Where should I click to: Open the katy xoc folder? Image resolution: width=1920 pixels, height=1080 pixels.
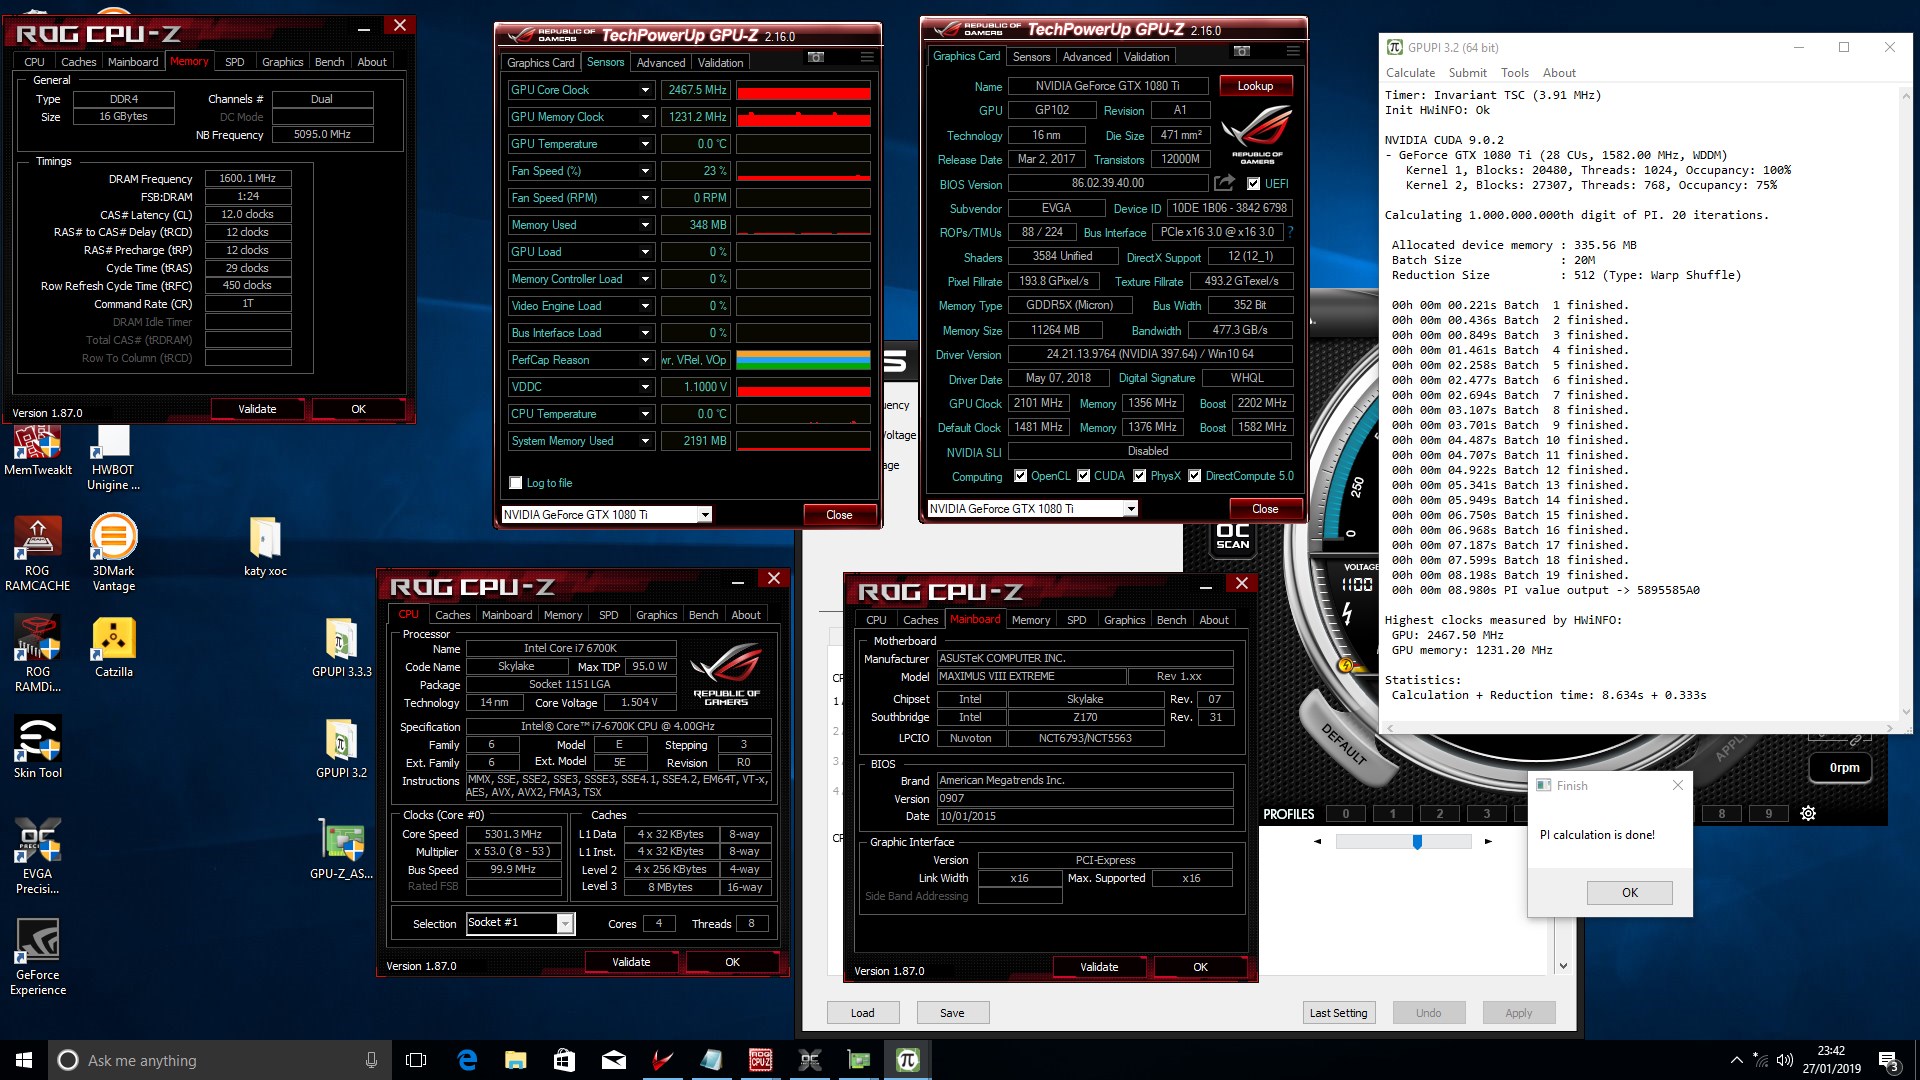[265, 547]
